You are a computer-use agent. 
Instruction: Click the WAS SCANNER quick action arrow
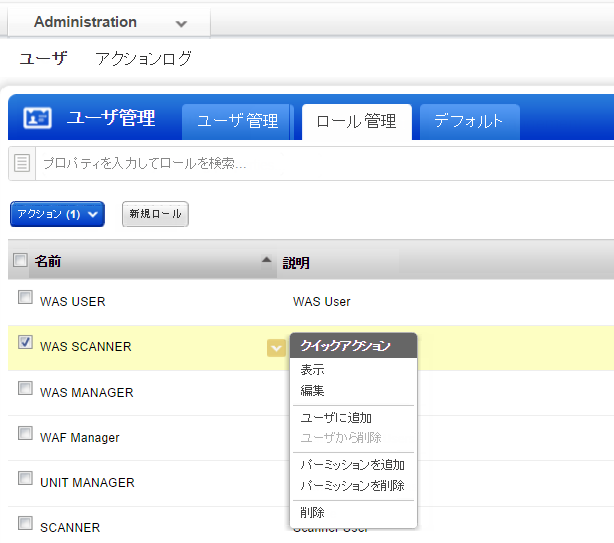point(276,347)
